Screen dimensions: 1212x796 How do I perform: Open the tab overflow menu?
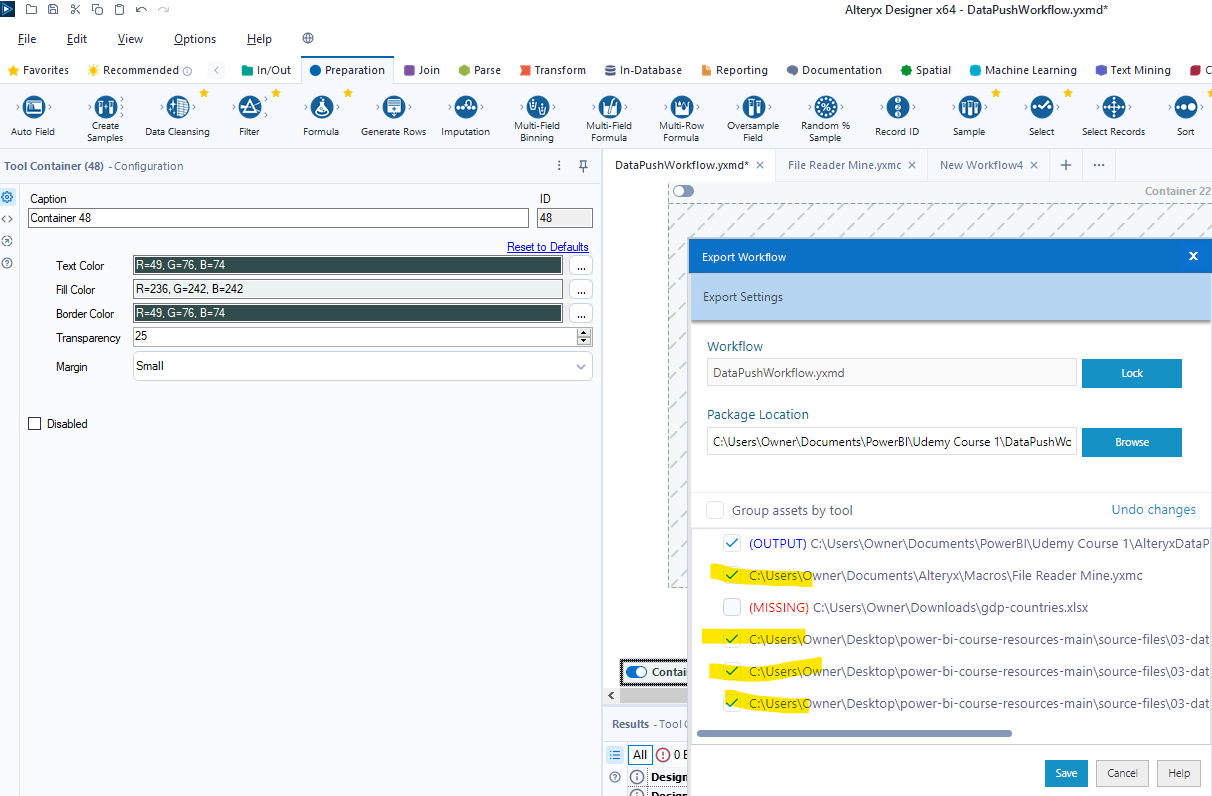click(x=1098, y=165)
